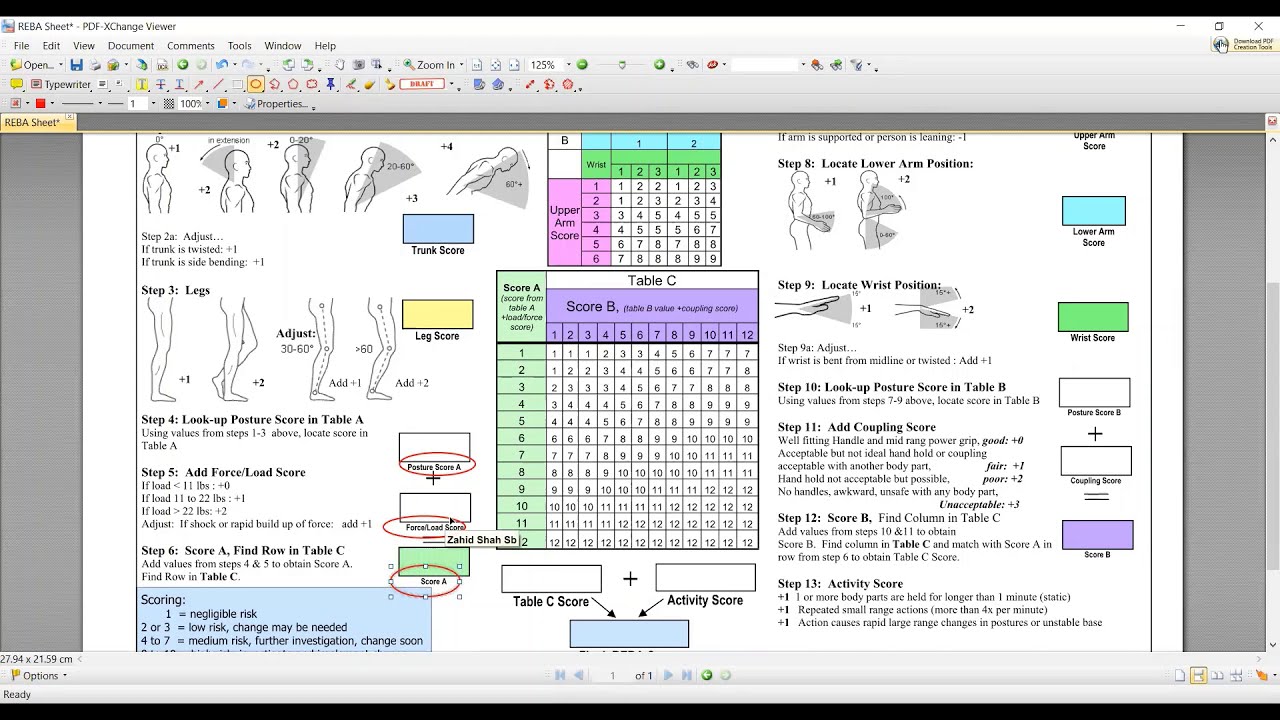Open the View menu
1280x720 pixels.
coord(83,46)
